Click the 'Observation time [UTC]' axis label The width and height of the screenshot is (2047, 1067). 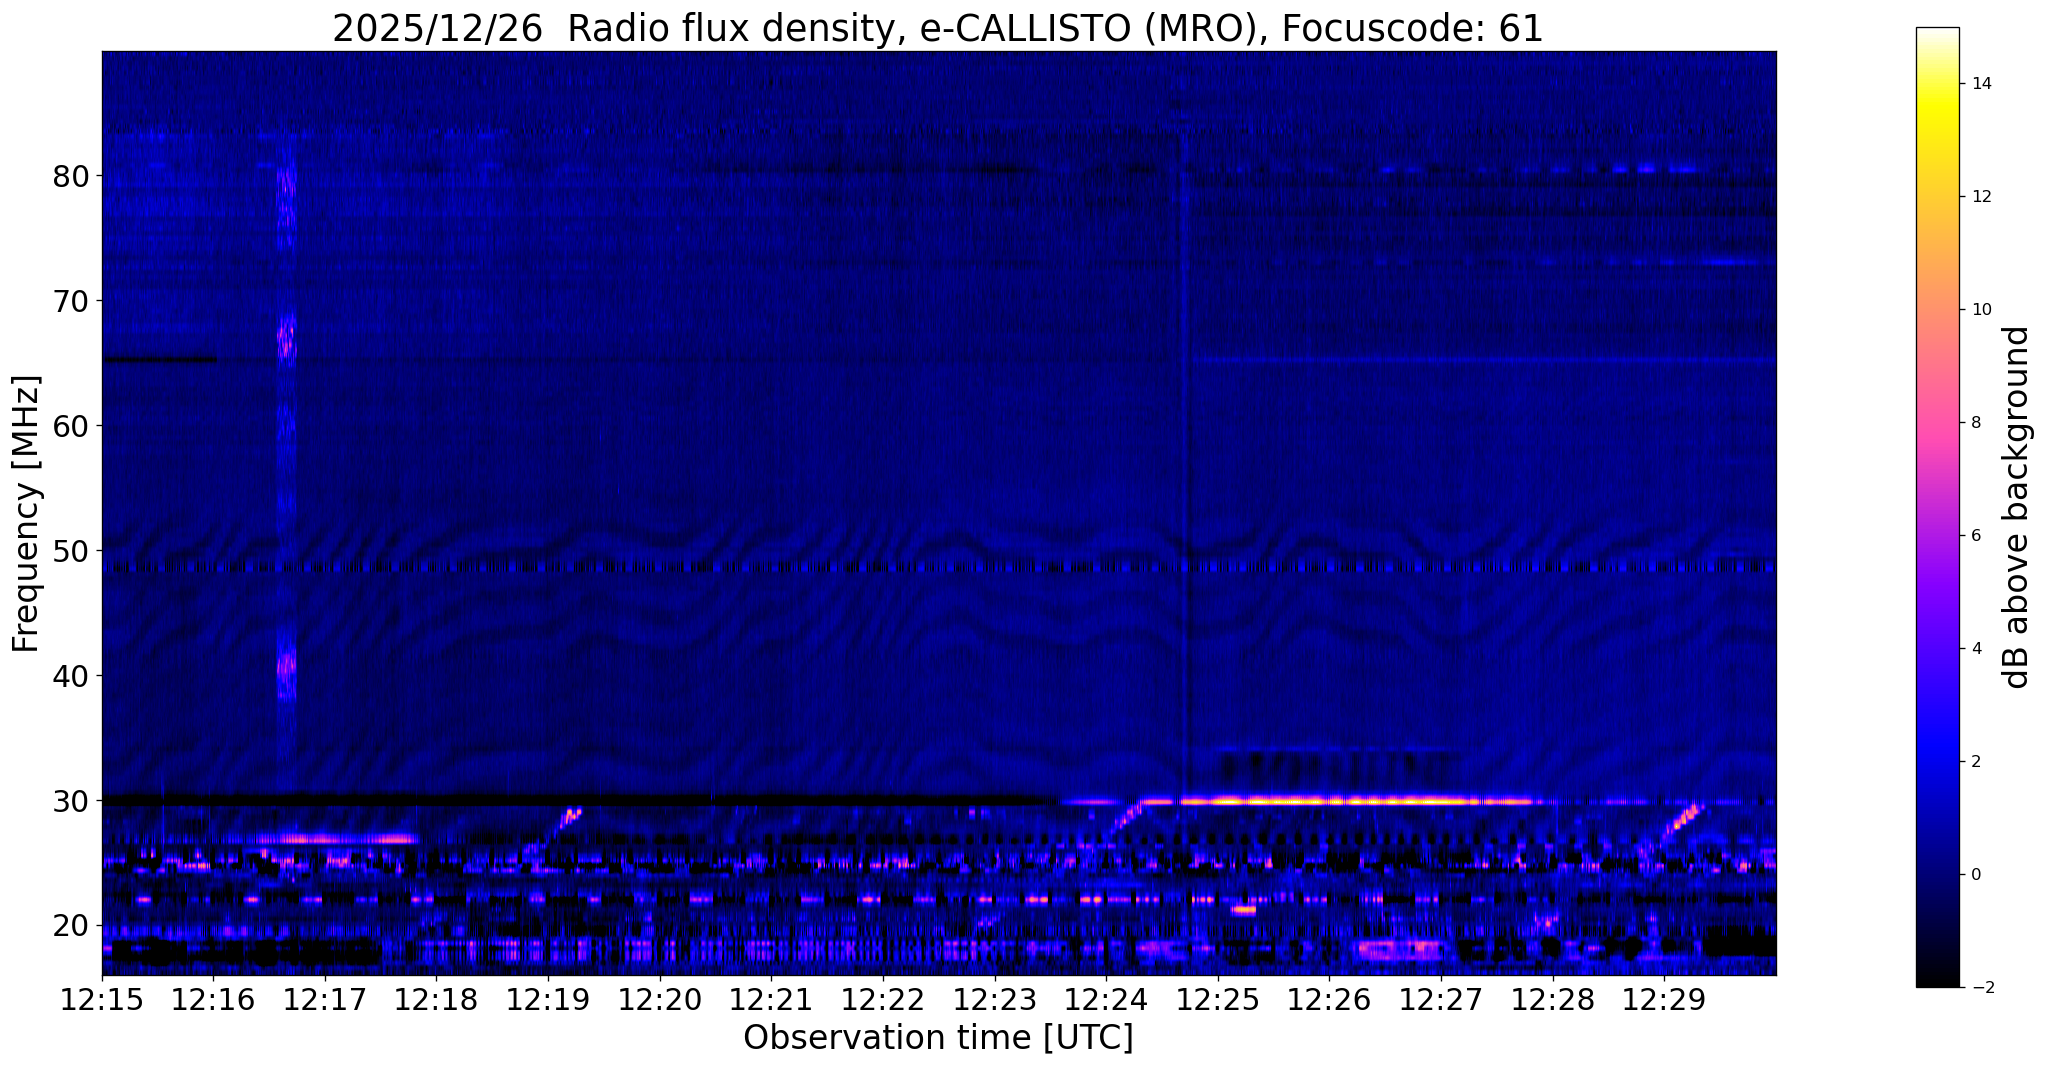click(x=938, y=1038)
